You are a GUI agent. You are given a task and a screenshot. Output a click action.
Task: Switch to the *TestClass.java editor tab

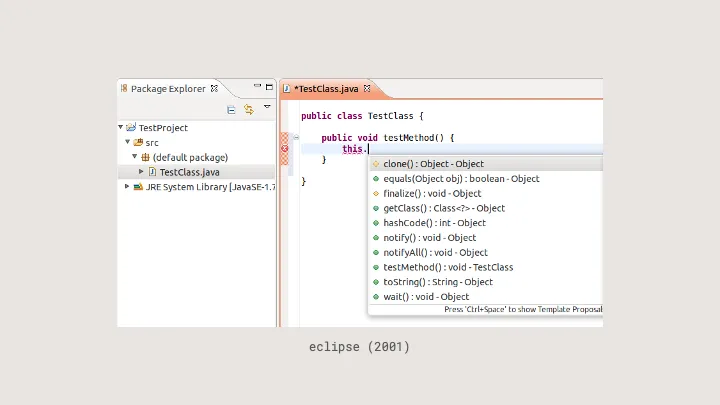coord(326,89)
